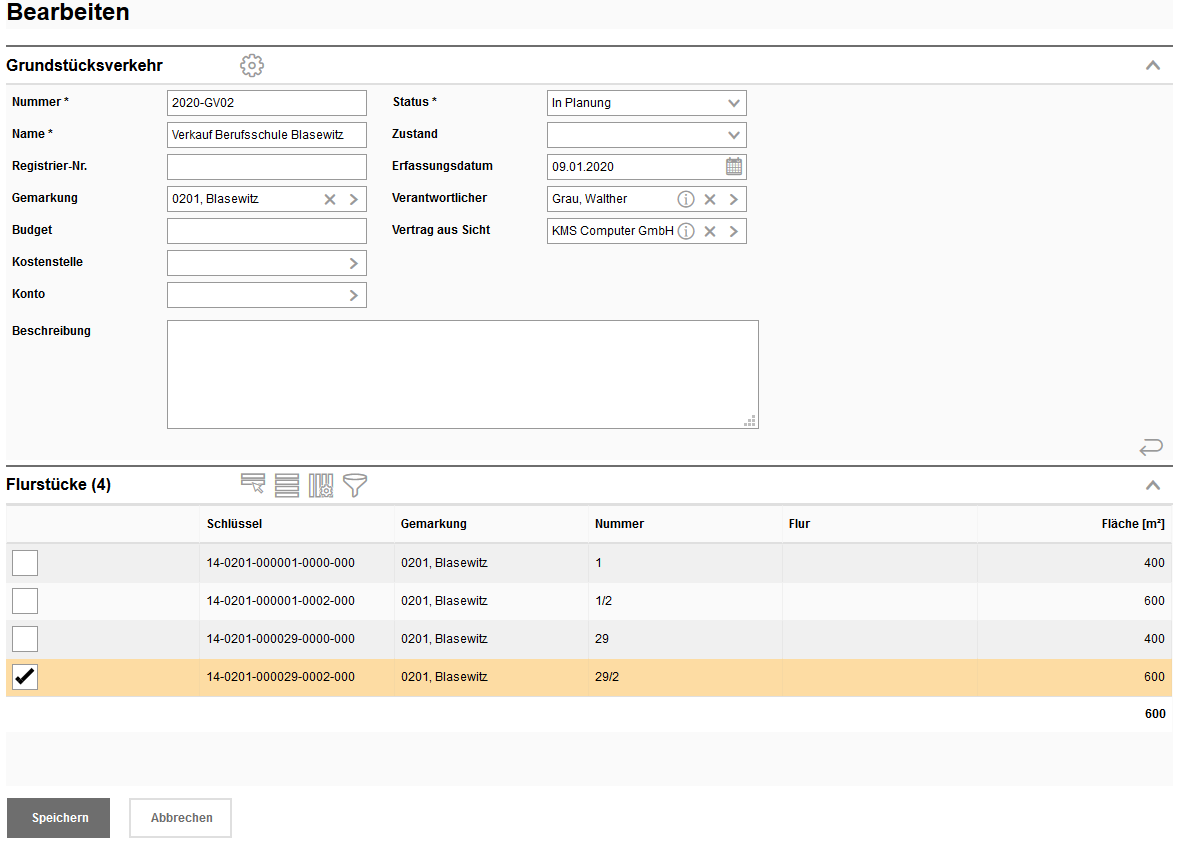This screenshot has width=1187, height=844.
Task: Open the Grundstücksverkehr settings gear icon
Action: (x=252, y=66)
